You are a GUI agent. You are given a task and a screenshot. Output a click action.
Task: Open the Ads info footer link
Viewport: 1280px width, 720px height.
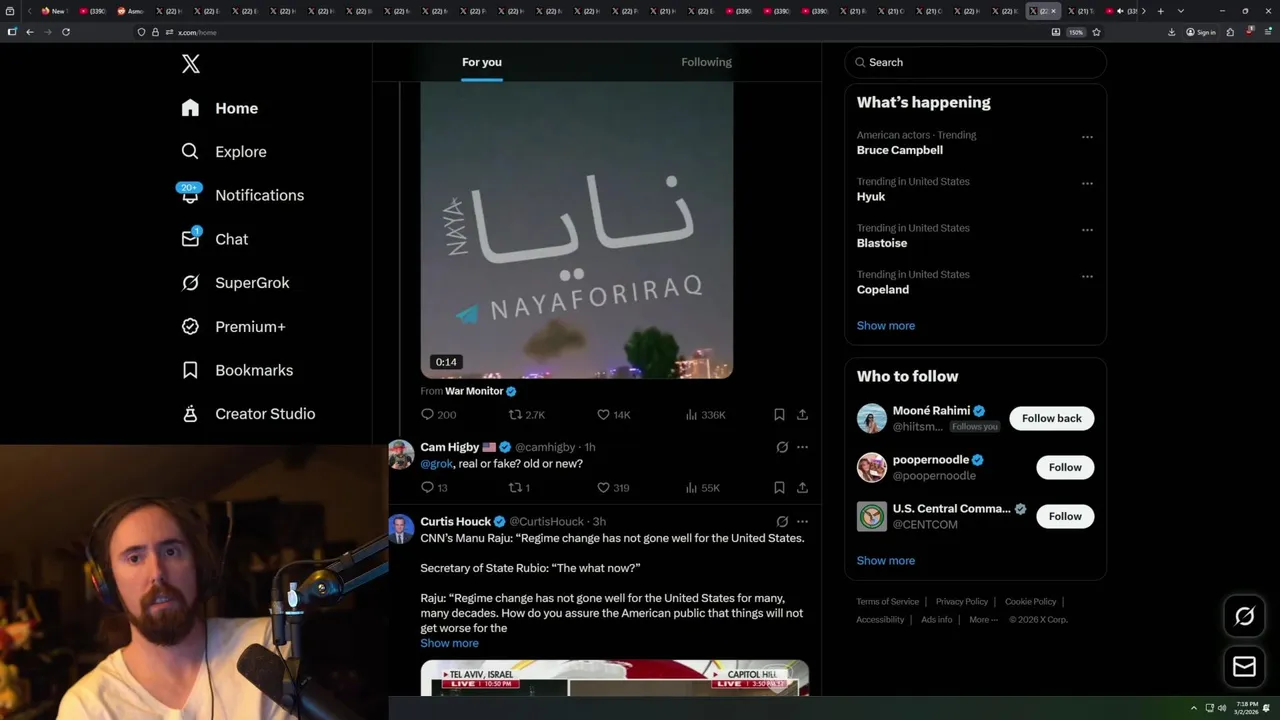937,620
